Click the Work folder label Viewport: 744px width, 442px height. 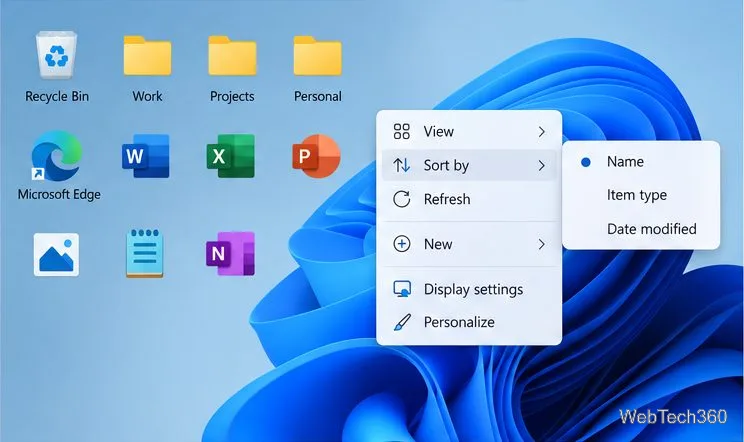point(147,96)
